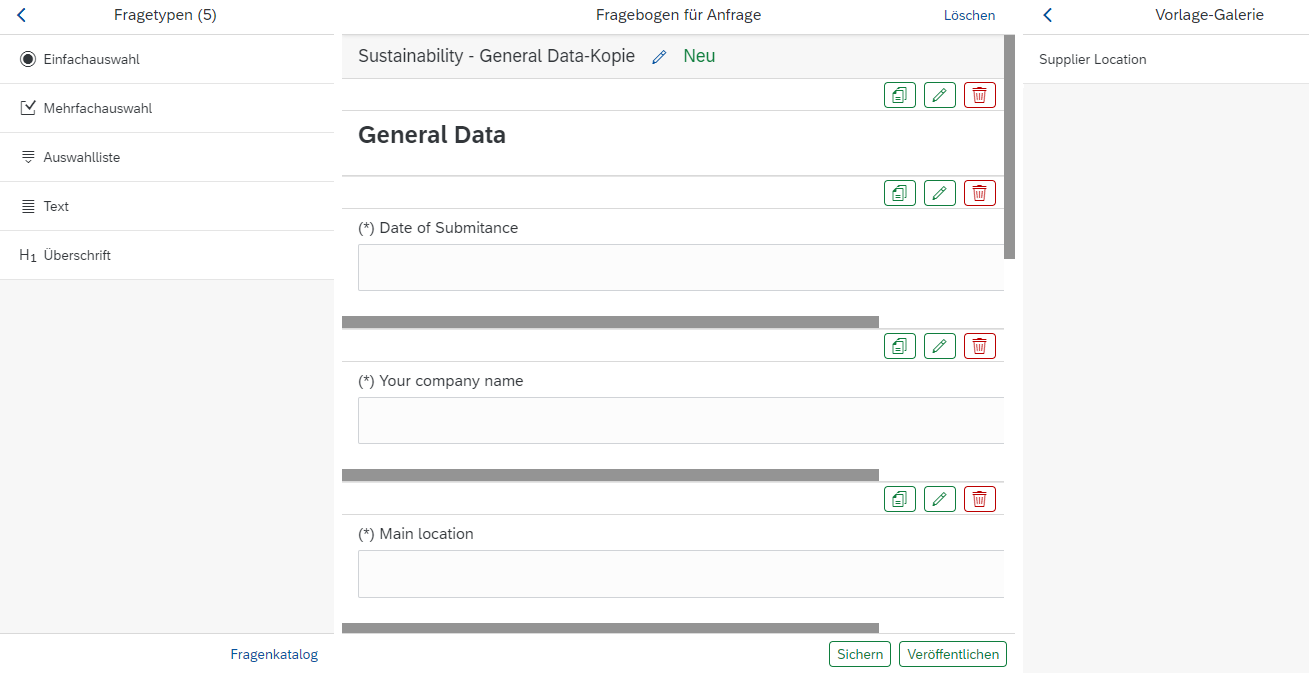Click the vertical scrollbar of the questionnaire
1309x673 pixels.
[x=1009, y=148]
